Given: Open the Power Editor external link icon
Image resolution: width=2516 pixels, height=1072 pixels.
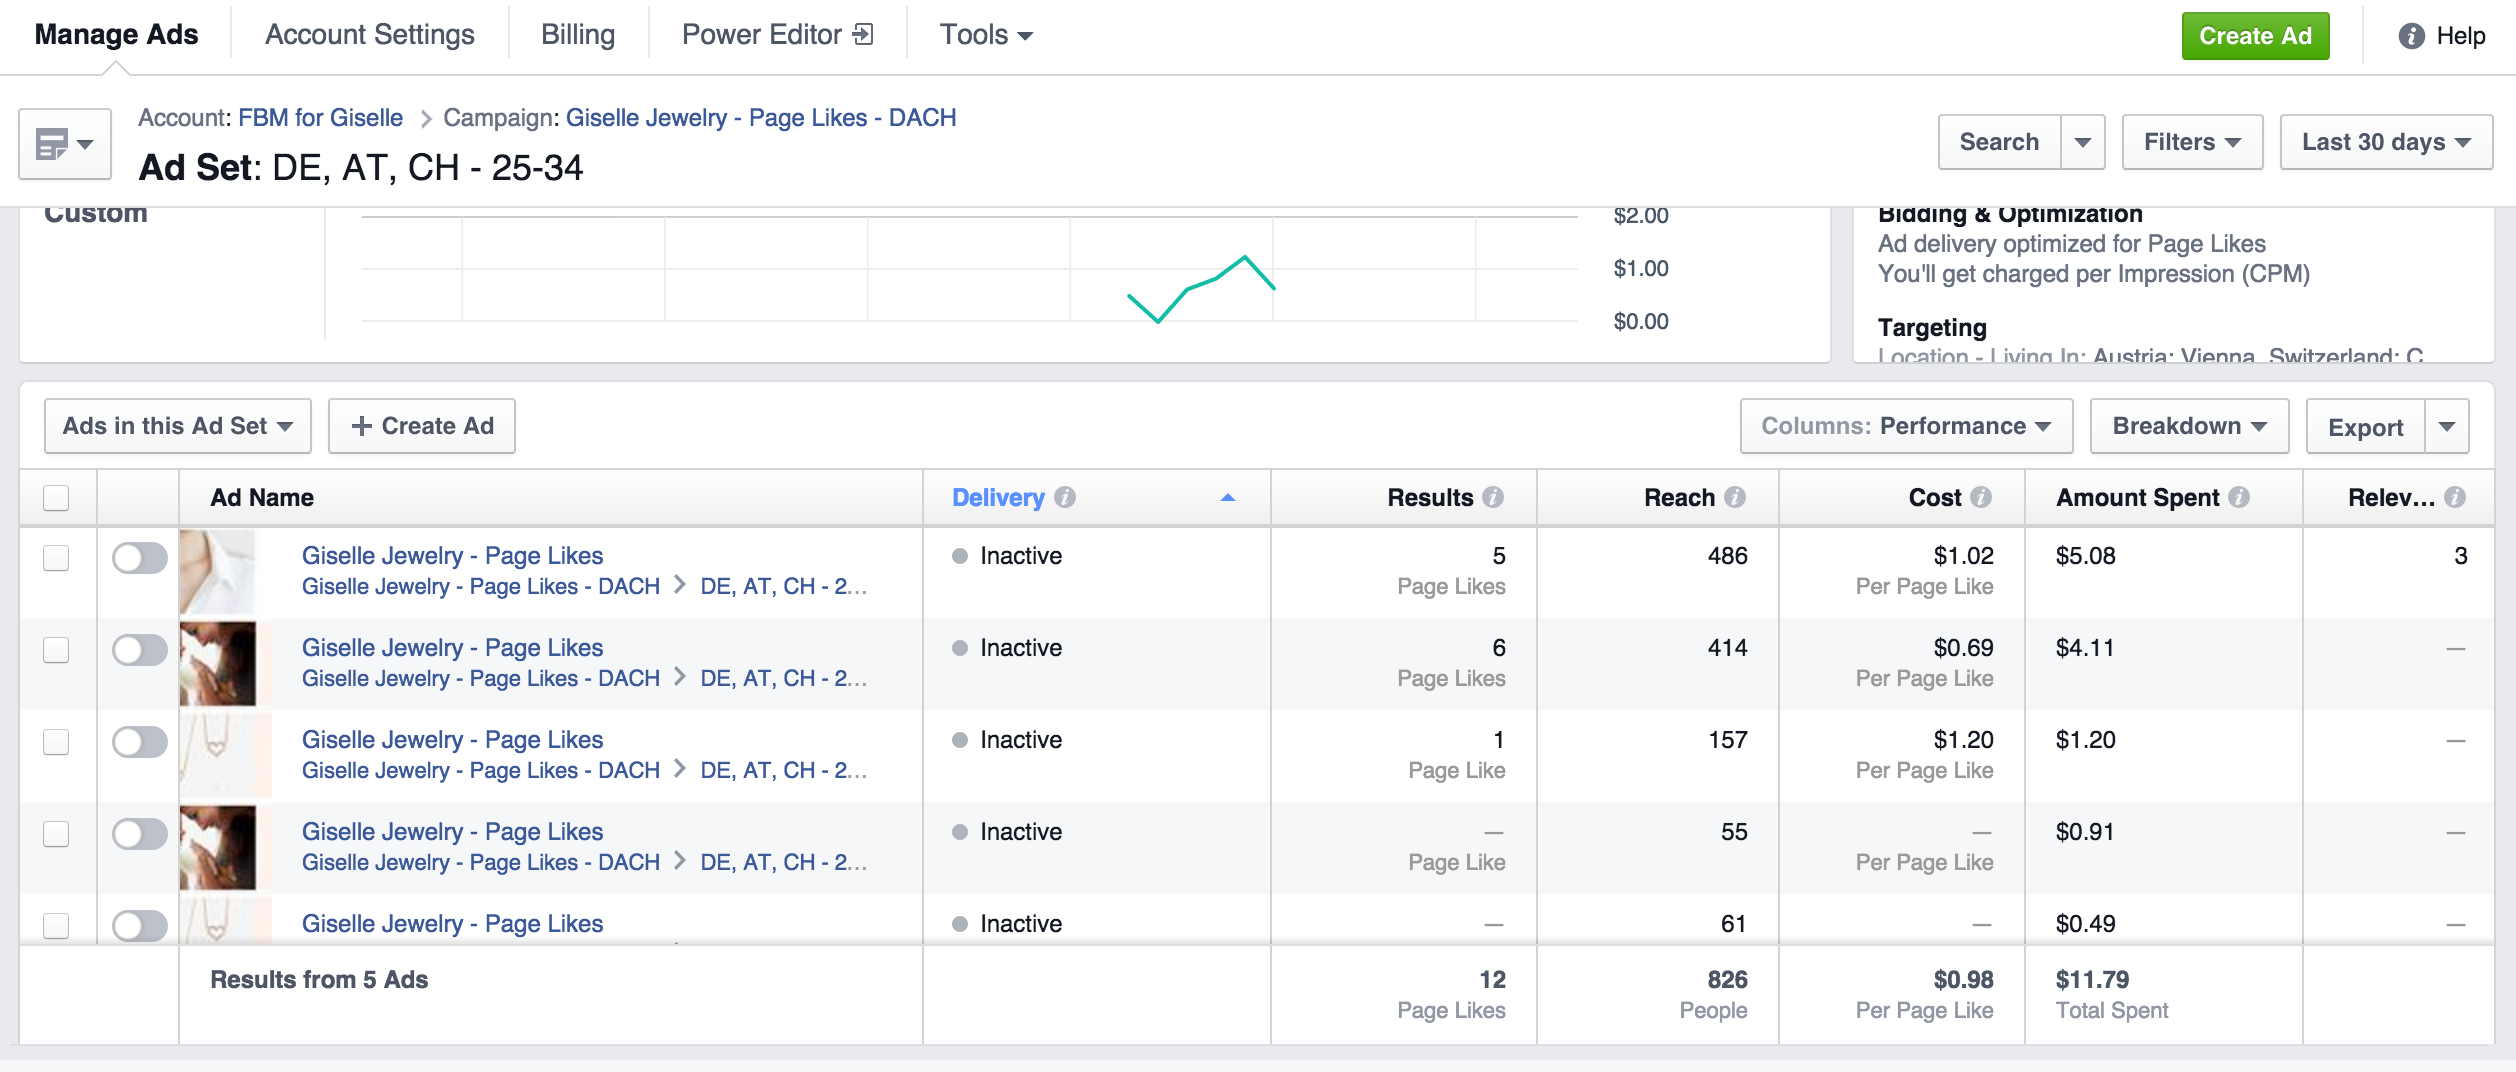Looking at the screenshot, I should pyautogui.click(x=863, y=35).
